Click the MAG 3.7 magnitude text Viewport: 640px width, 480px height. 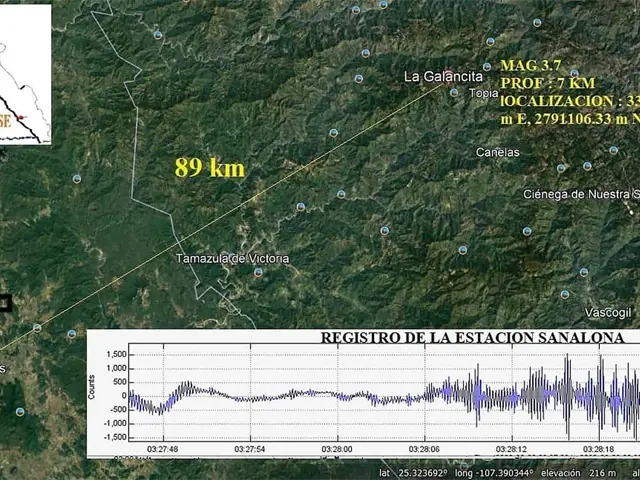pos(530,65)
